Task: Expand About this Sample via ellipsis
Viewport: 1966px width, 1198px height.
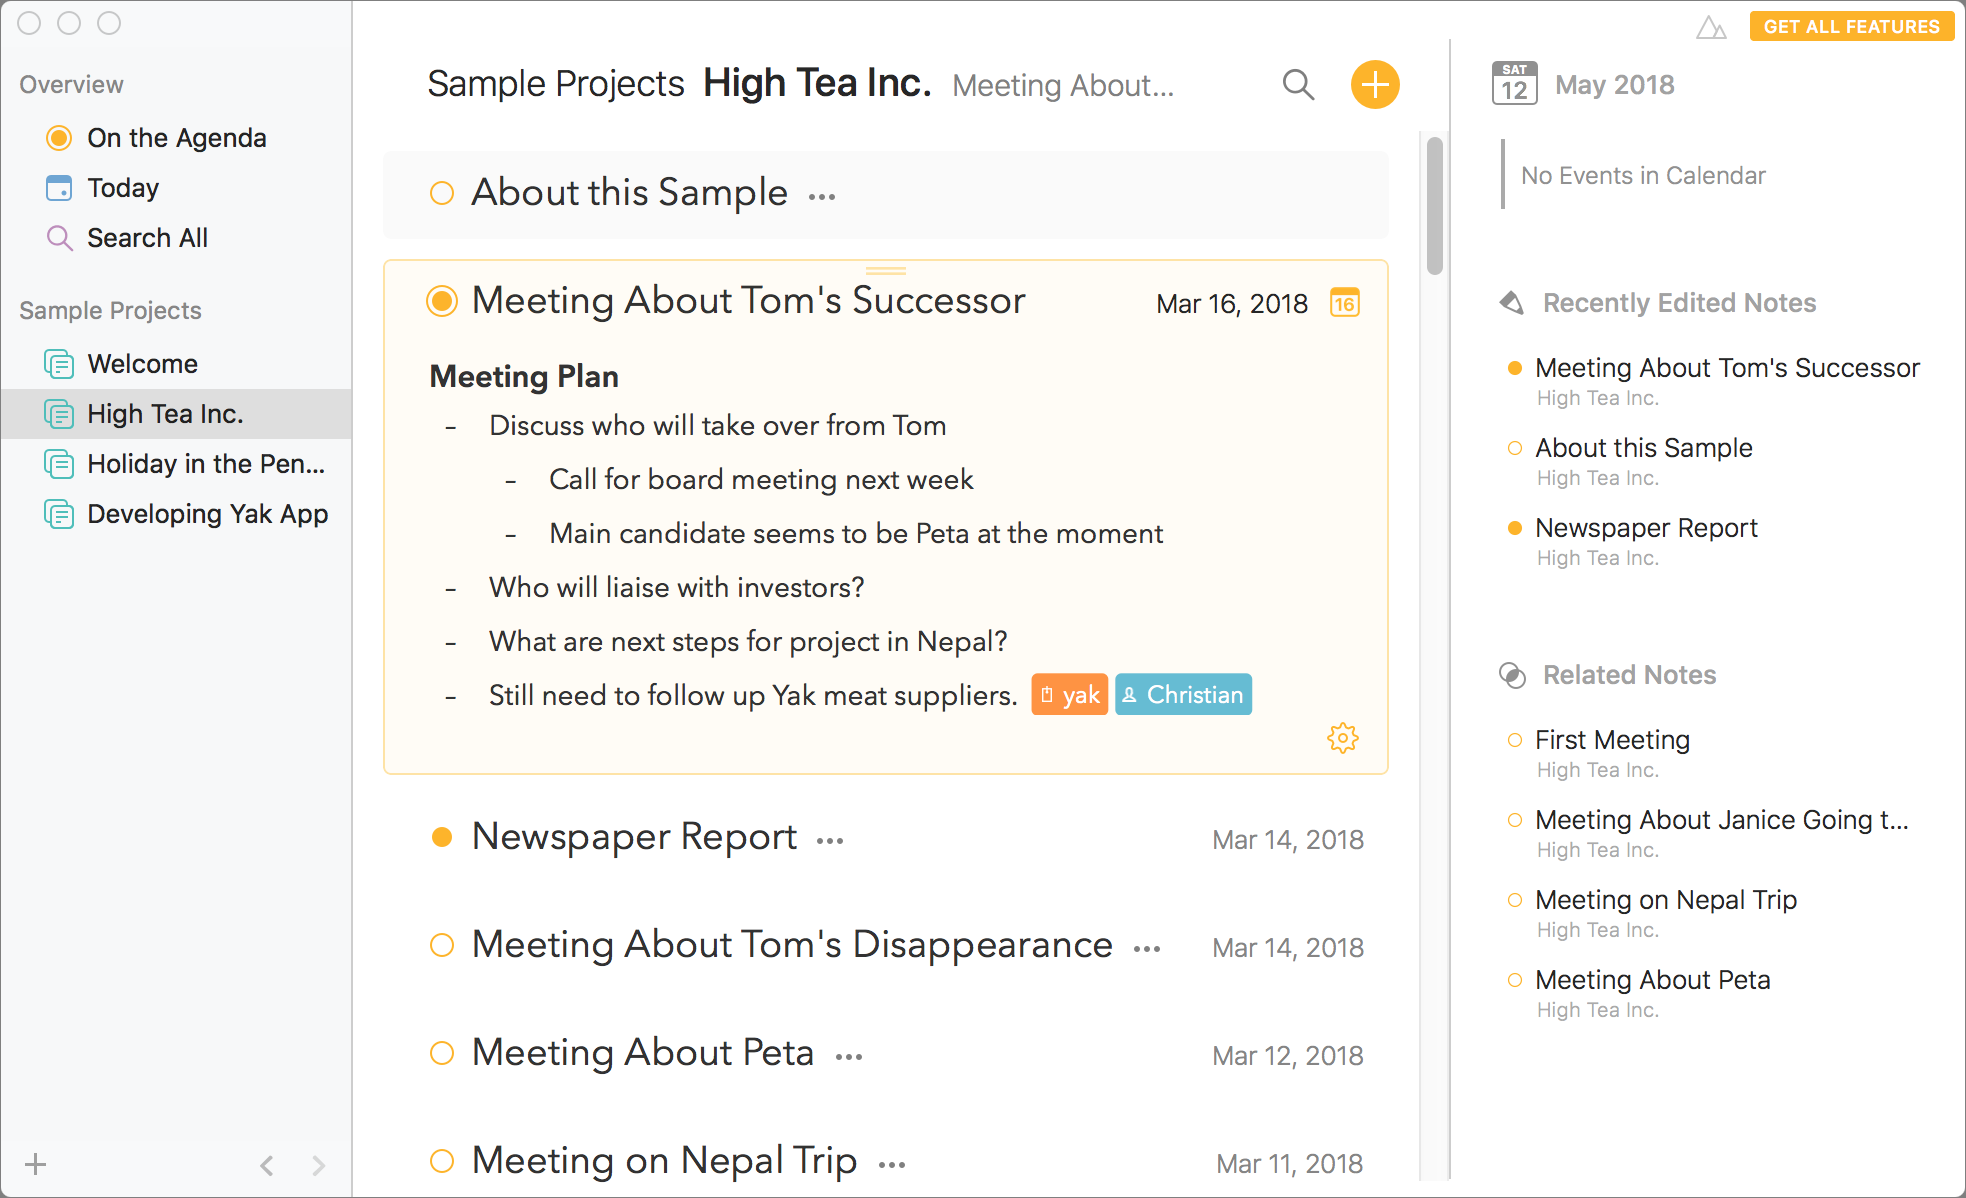Action: (822, 197)
